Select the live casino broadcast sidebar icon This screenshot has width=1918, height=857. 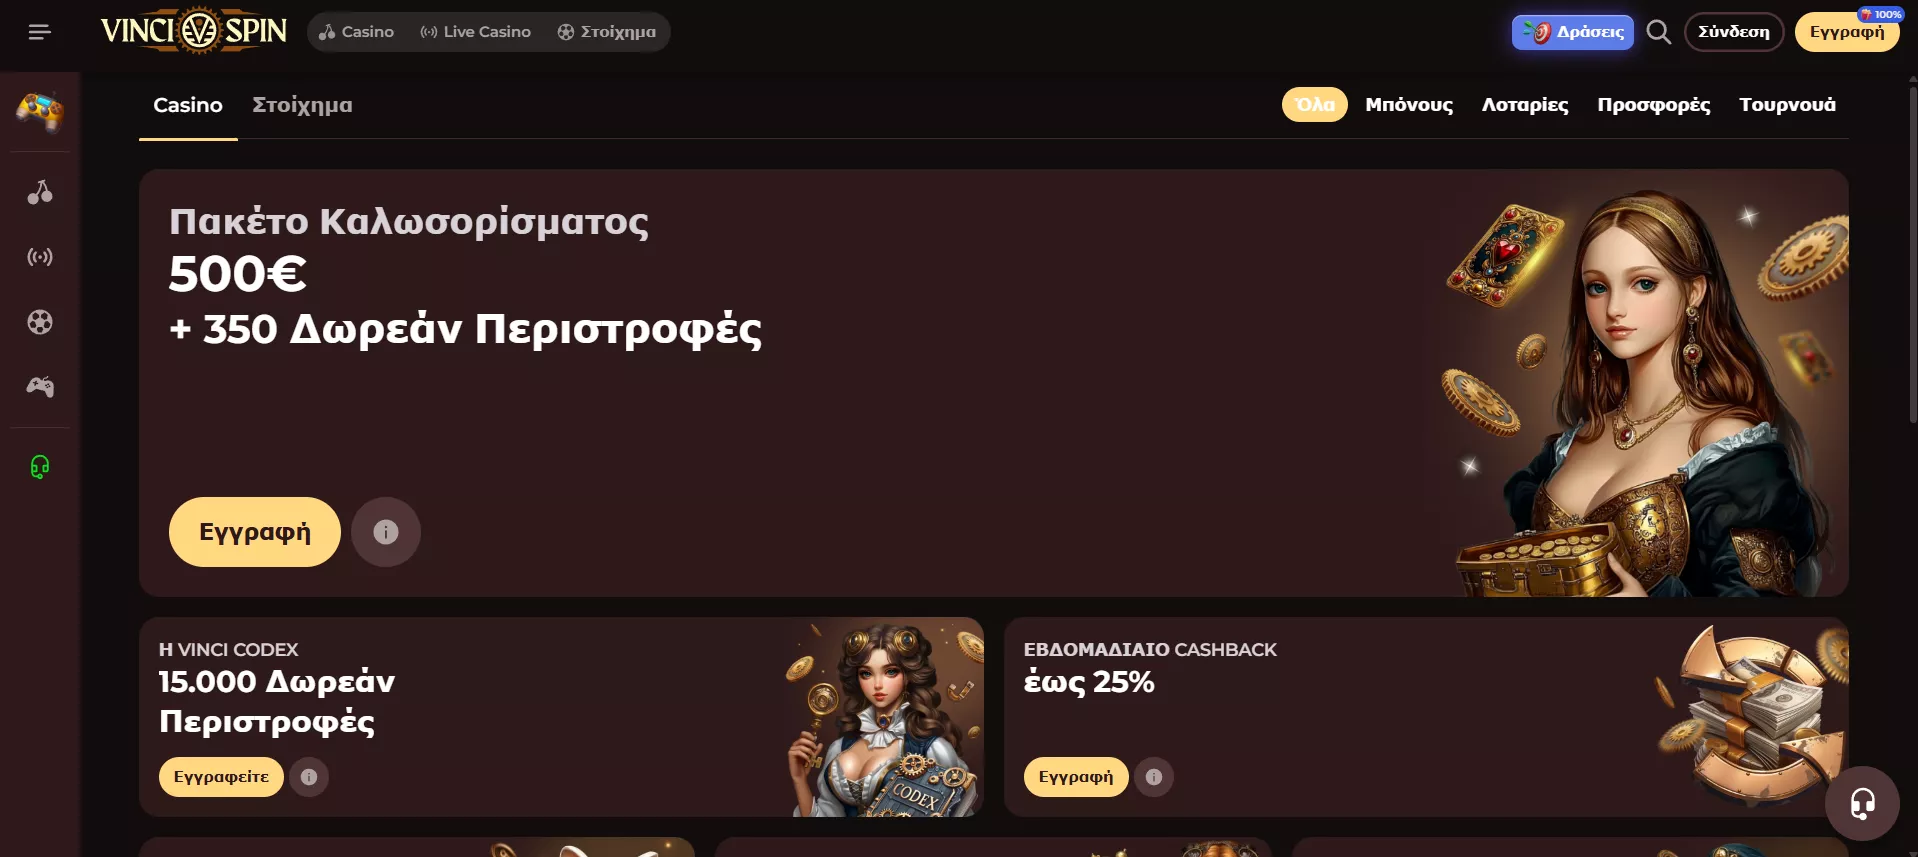[40, 257]
